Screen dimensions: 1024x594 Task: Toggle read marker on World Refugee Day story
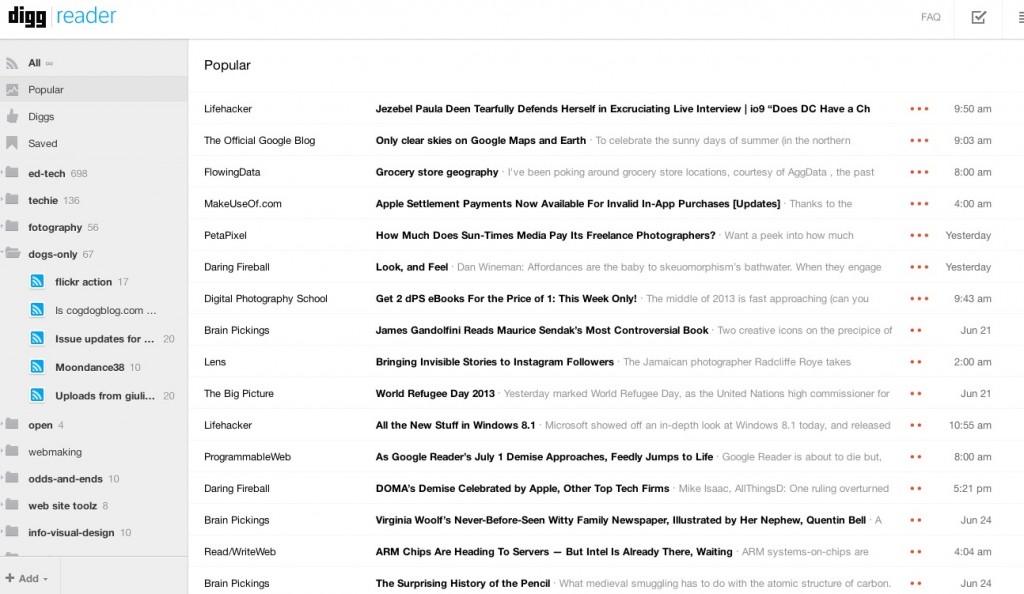[915, 394]
